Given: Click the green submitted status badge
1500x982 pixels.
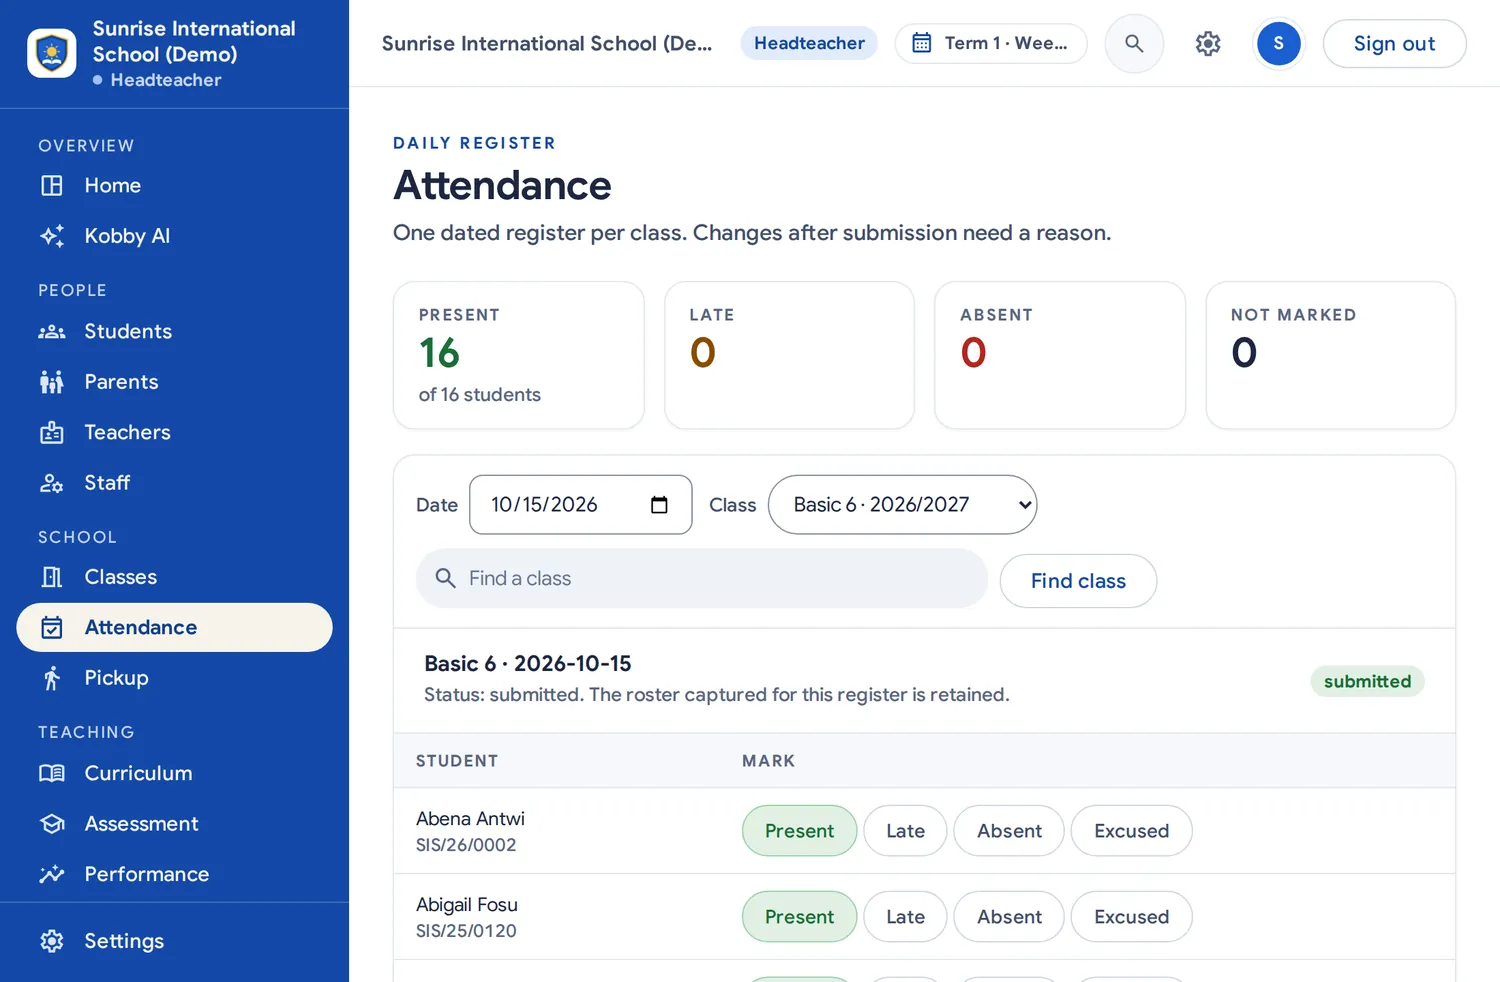Looking at the screenshot, I should [x=1367, y=682].
